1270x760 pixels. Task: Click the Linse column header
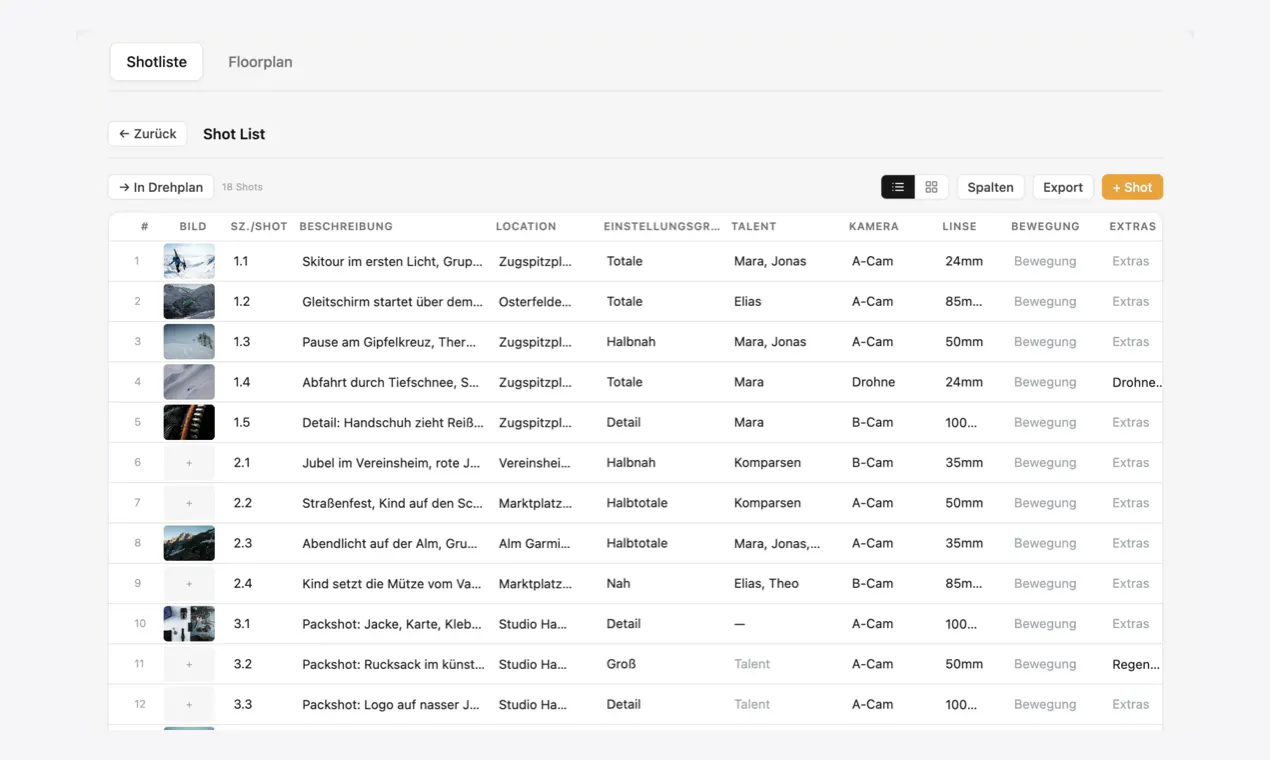coord(959,227)
